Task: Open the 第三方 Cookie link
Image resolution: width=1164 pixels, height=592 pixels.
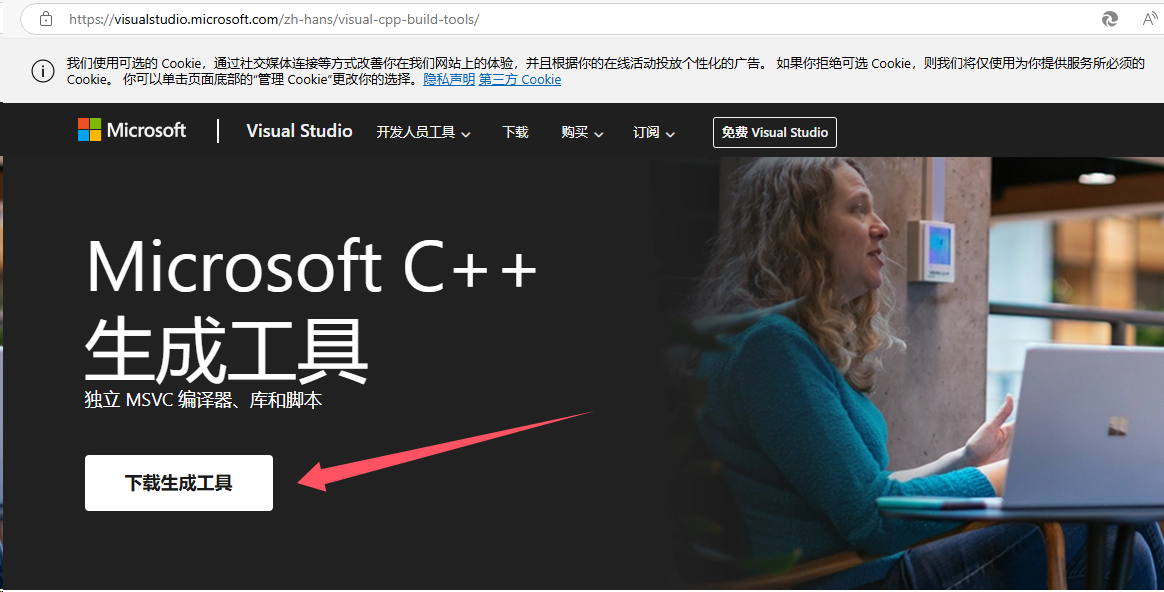Action: click(x=520, y=79)
